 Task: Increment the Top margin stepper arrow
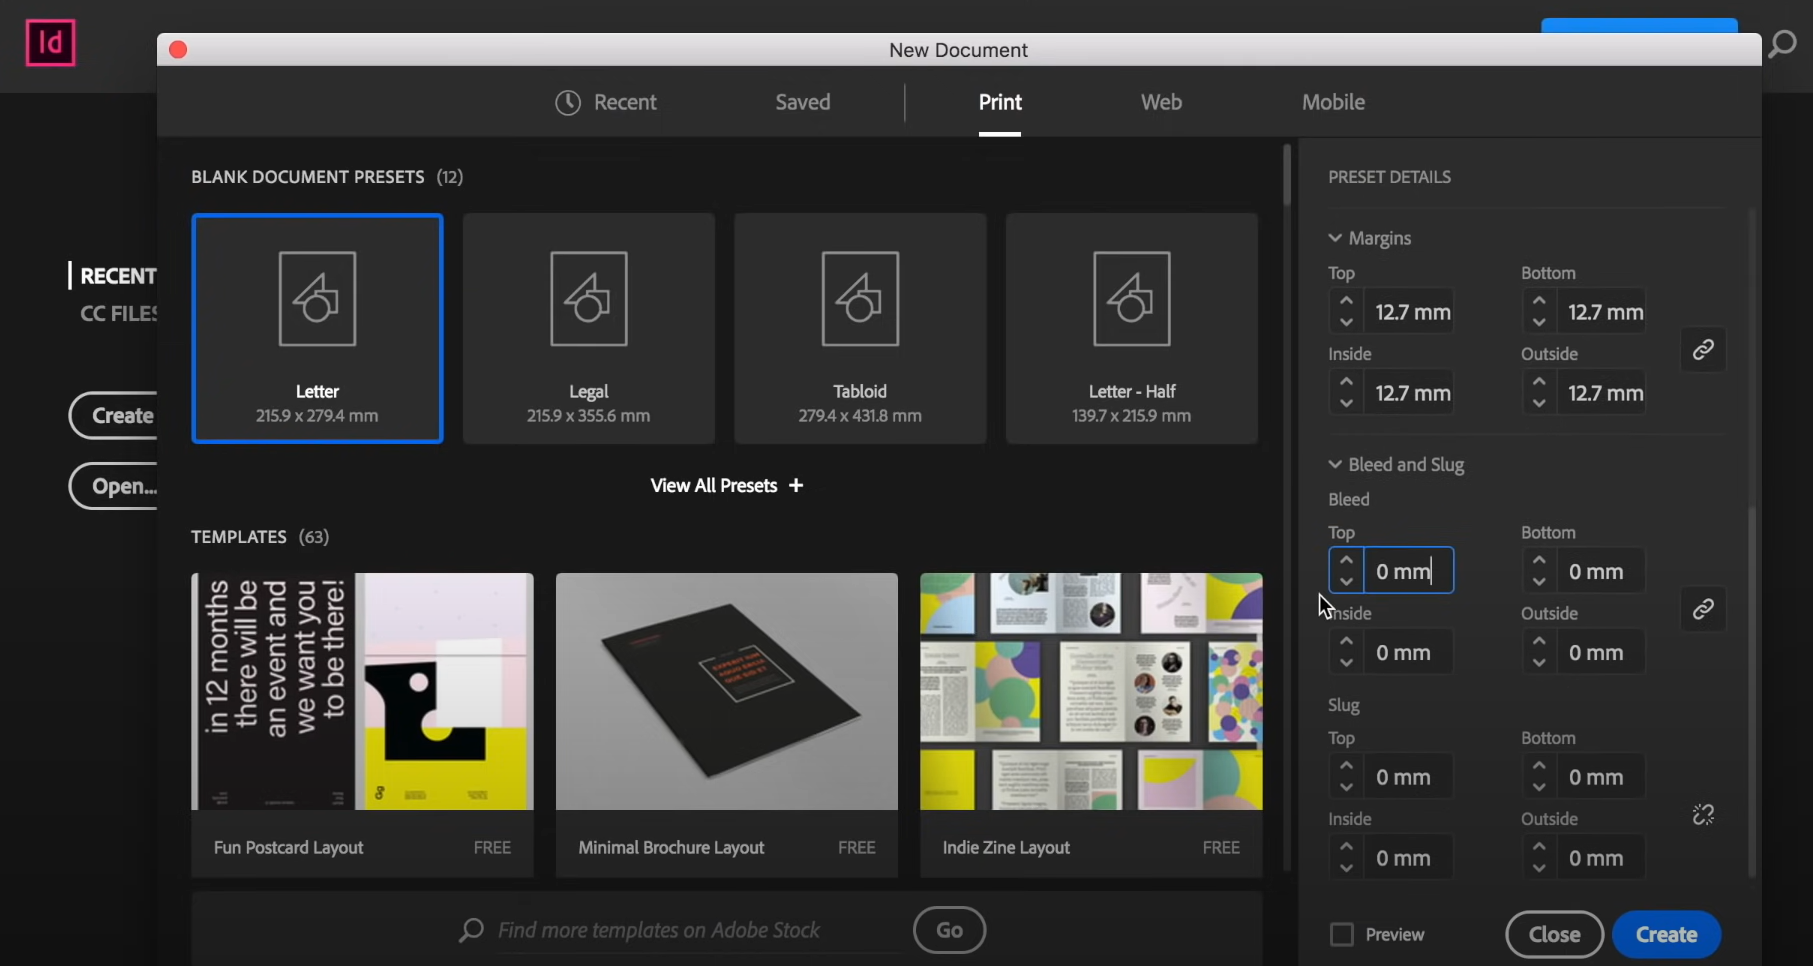point(1345,301)
